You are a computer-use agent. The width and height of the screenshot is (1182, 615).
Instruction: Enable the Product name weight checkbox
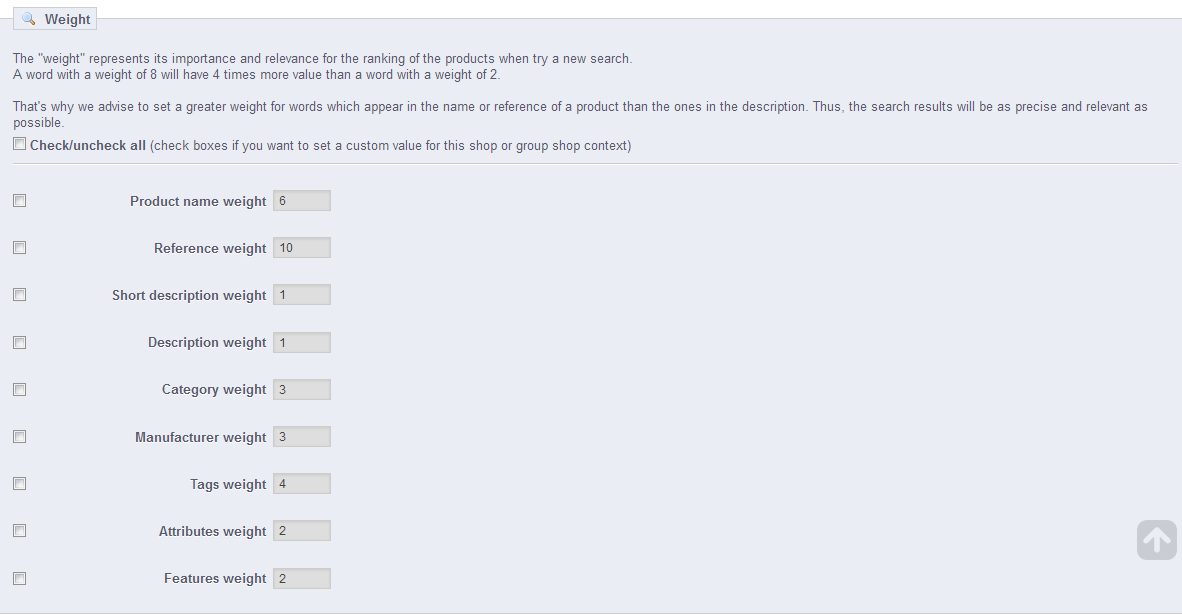click(x=20, y=201)
